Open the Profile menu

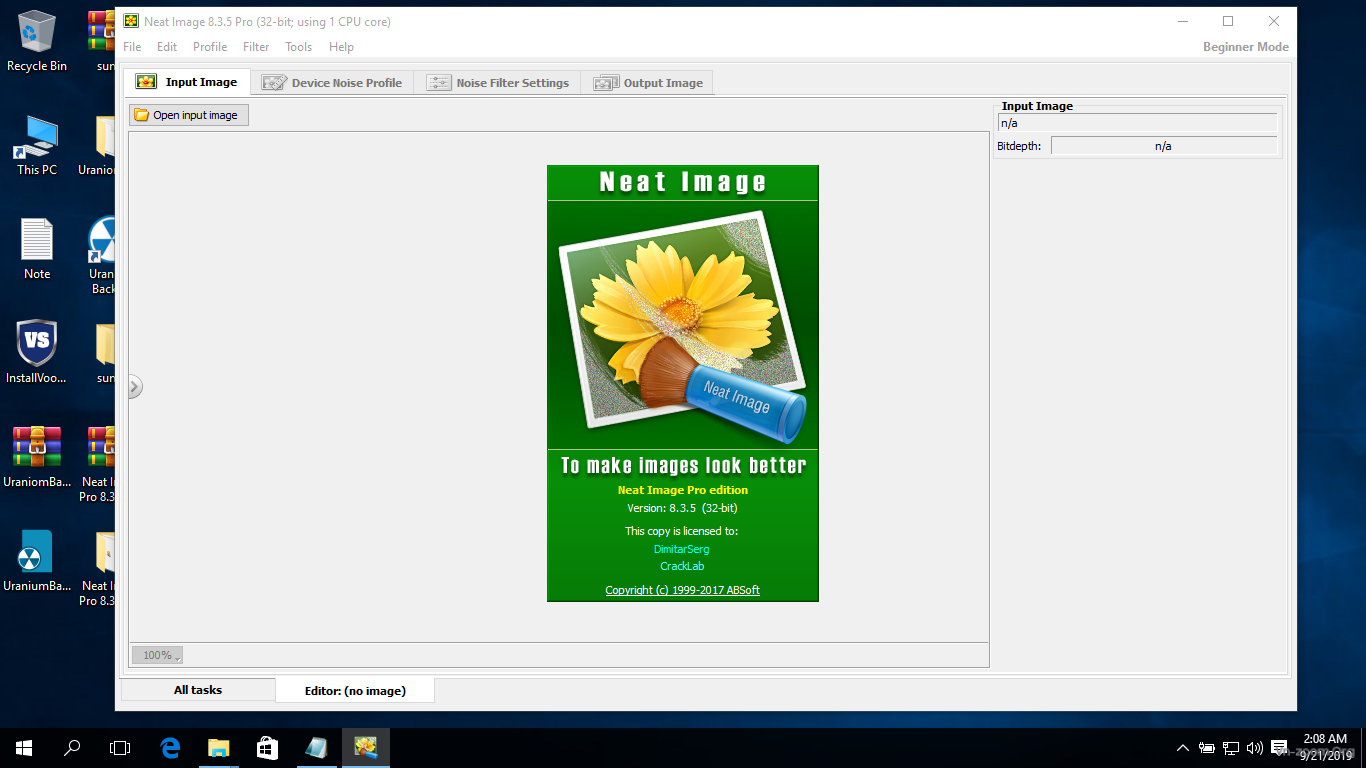pyautogui.click(x=210, y=47)
